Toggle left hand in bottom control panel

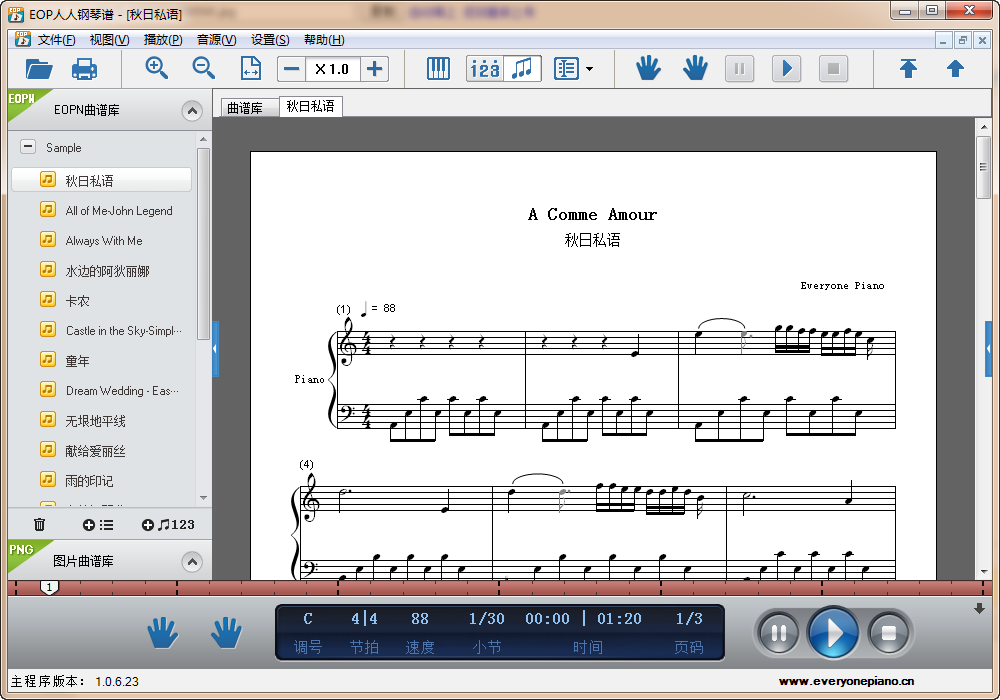pos(163,632)
